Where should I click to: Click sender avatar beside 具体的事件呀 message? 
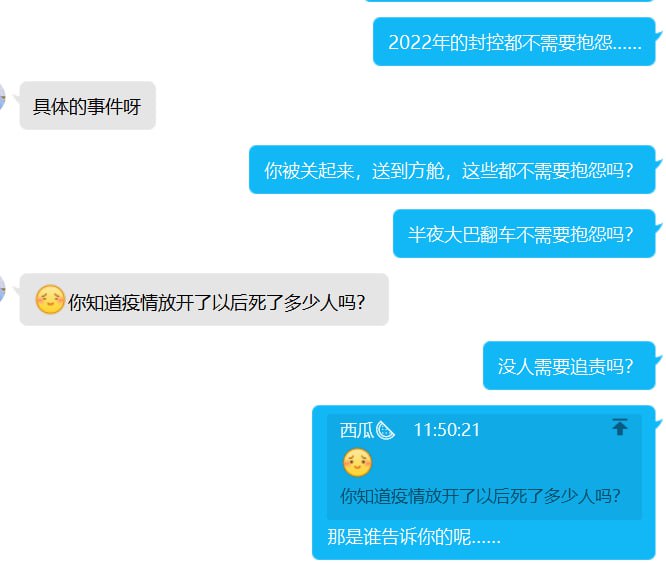click(2, 98)
